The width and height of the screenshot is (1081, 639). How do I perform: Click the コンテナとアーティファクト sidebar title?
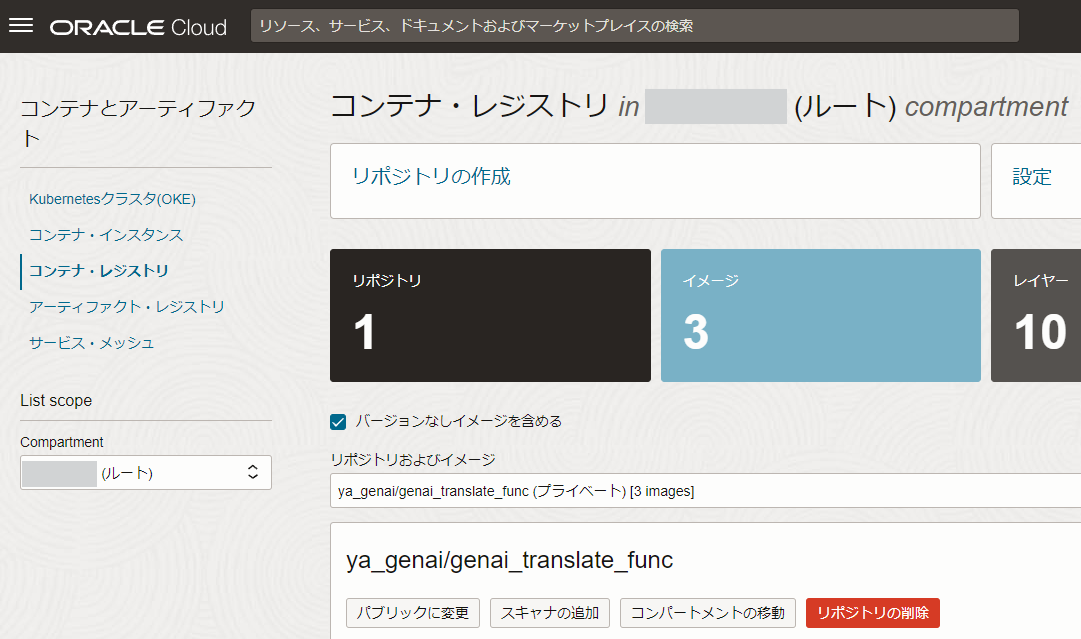pyautogui.click(x=138, y=123)
